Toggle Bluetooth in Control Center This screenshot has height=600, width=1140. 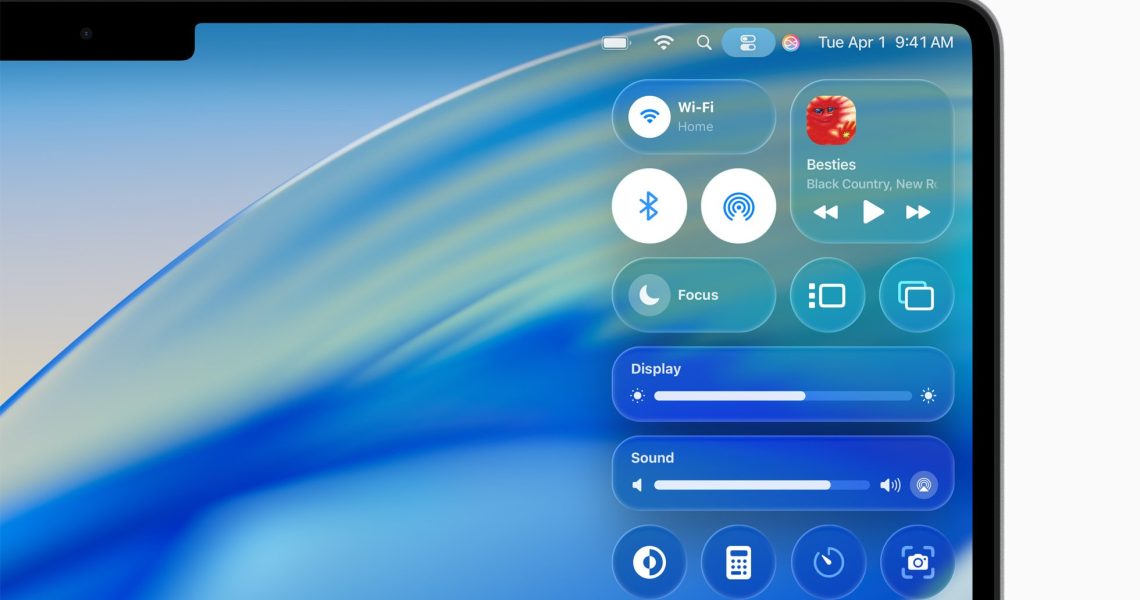coord(649,206)
